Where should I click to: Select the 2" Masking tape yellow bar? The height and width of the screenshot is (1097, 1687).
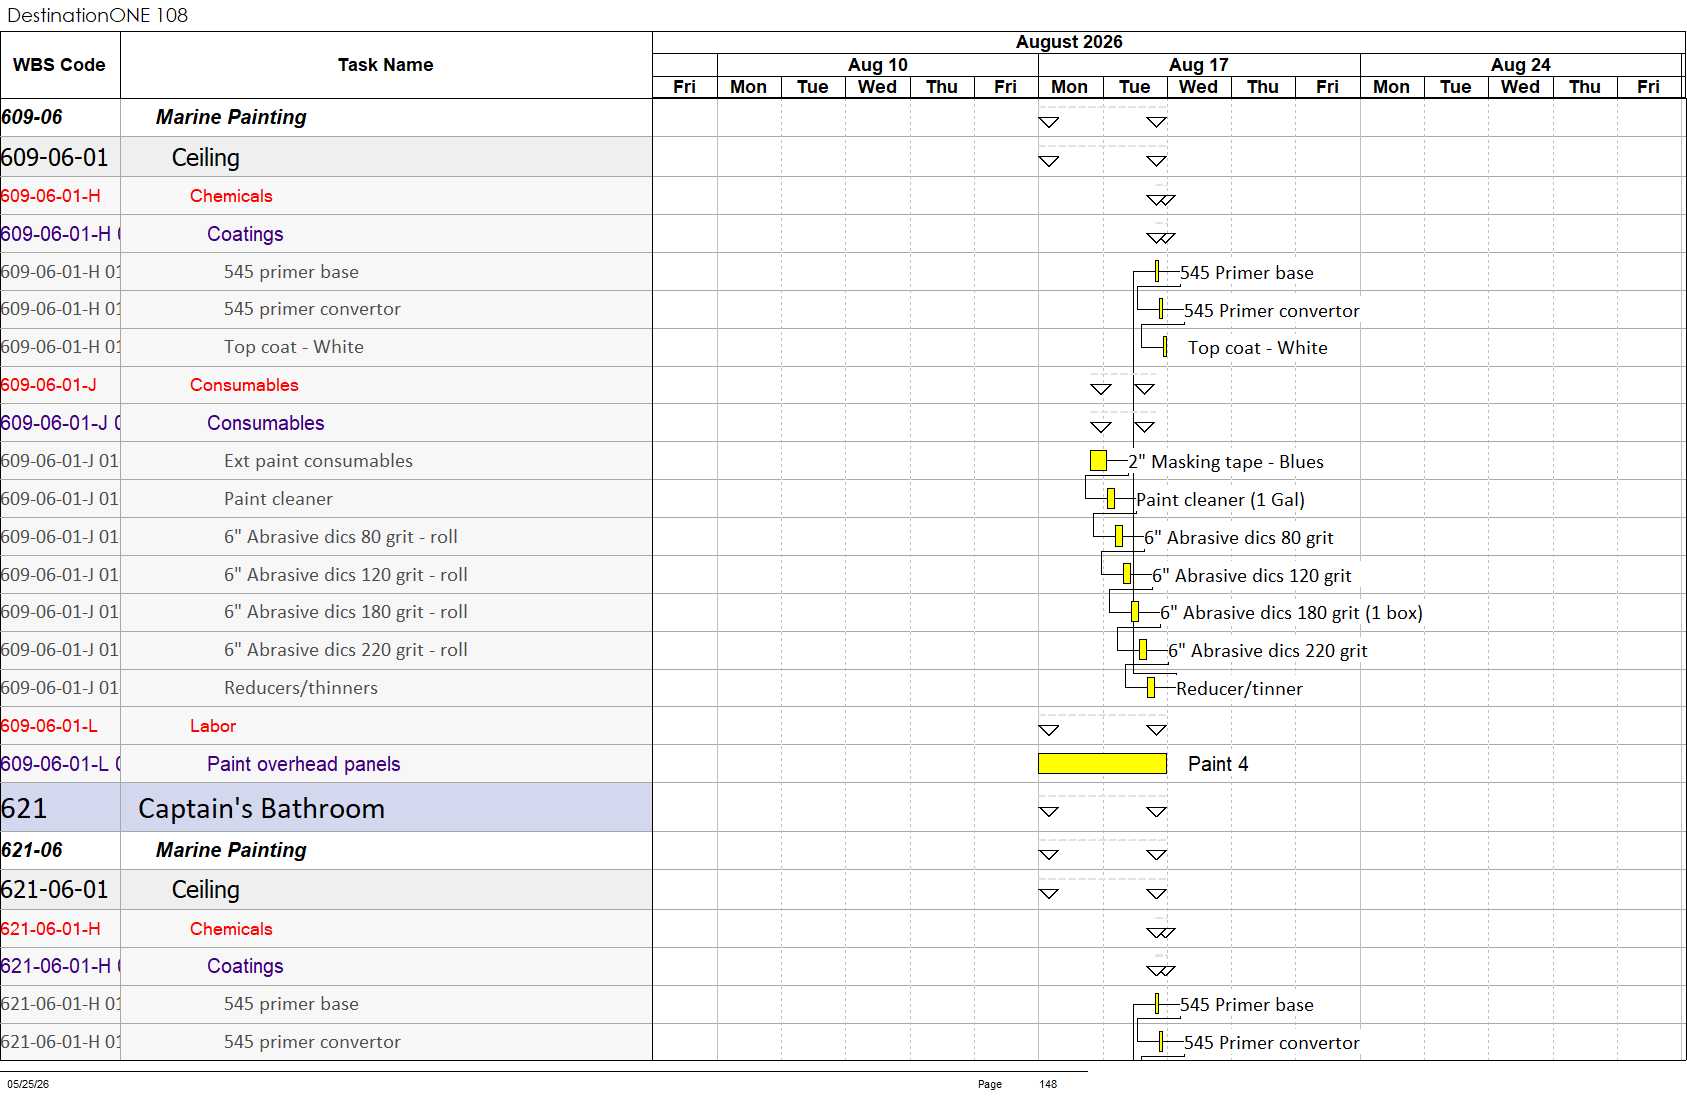tap(1098, 461)
